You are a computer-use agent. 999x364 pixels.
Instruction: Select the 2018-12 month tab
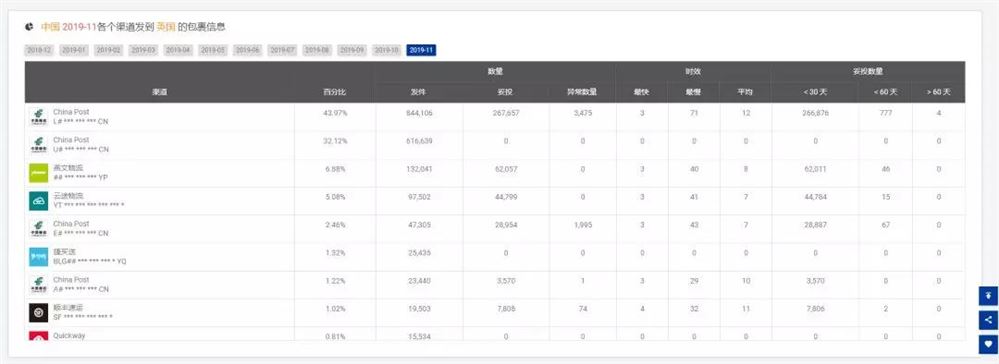pyautogui.click(x=39, y=50)
